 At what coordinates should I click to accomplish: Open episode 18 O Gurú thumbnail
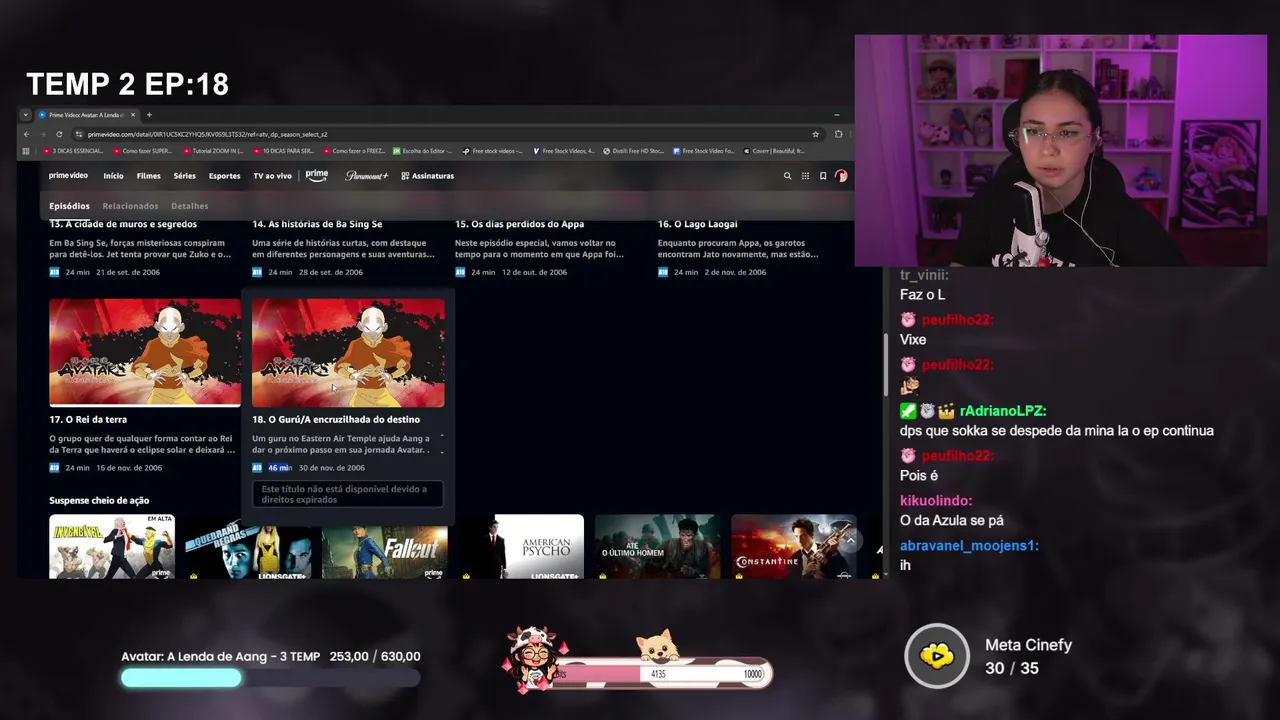(348, 352)
